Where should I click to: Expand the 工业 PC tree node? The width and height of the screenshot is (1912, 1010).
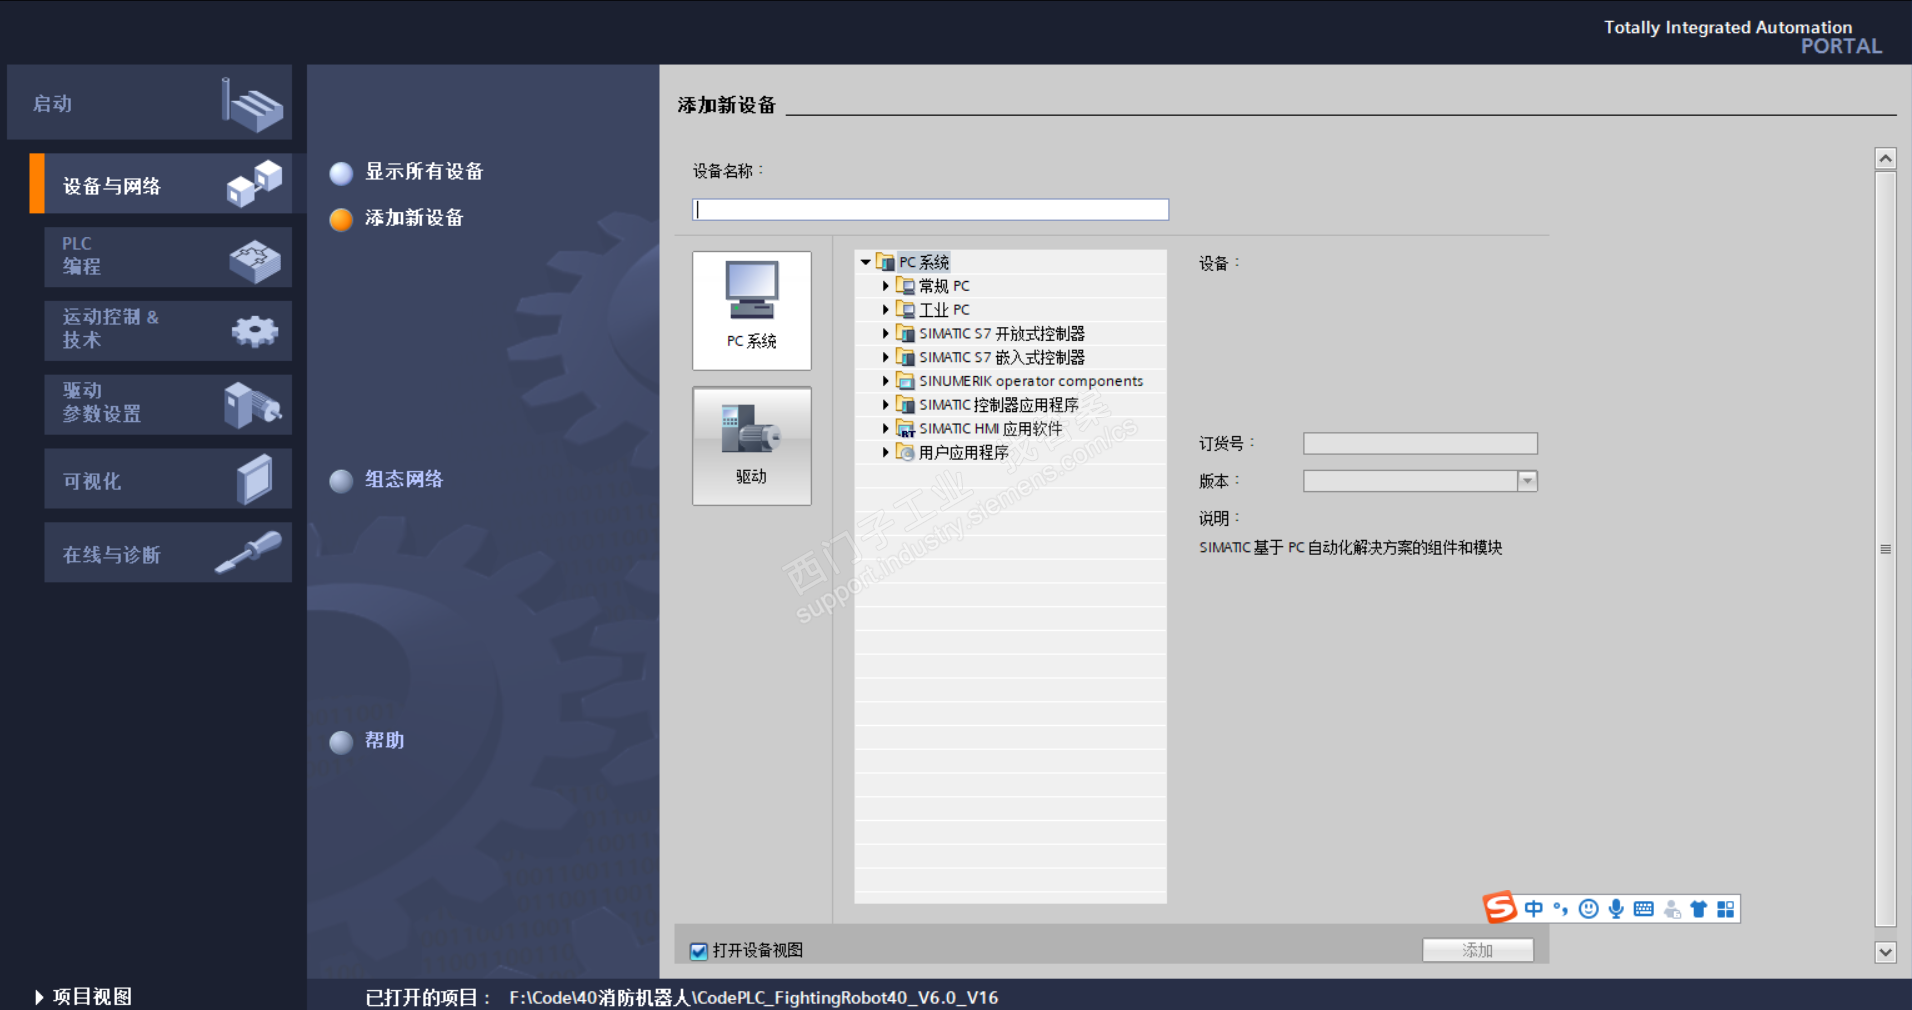[x=886, y=310]
